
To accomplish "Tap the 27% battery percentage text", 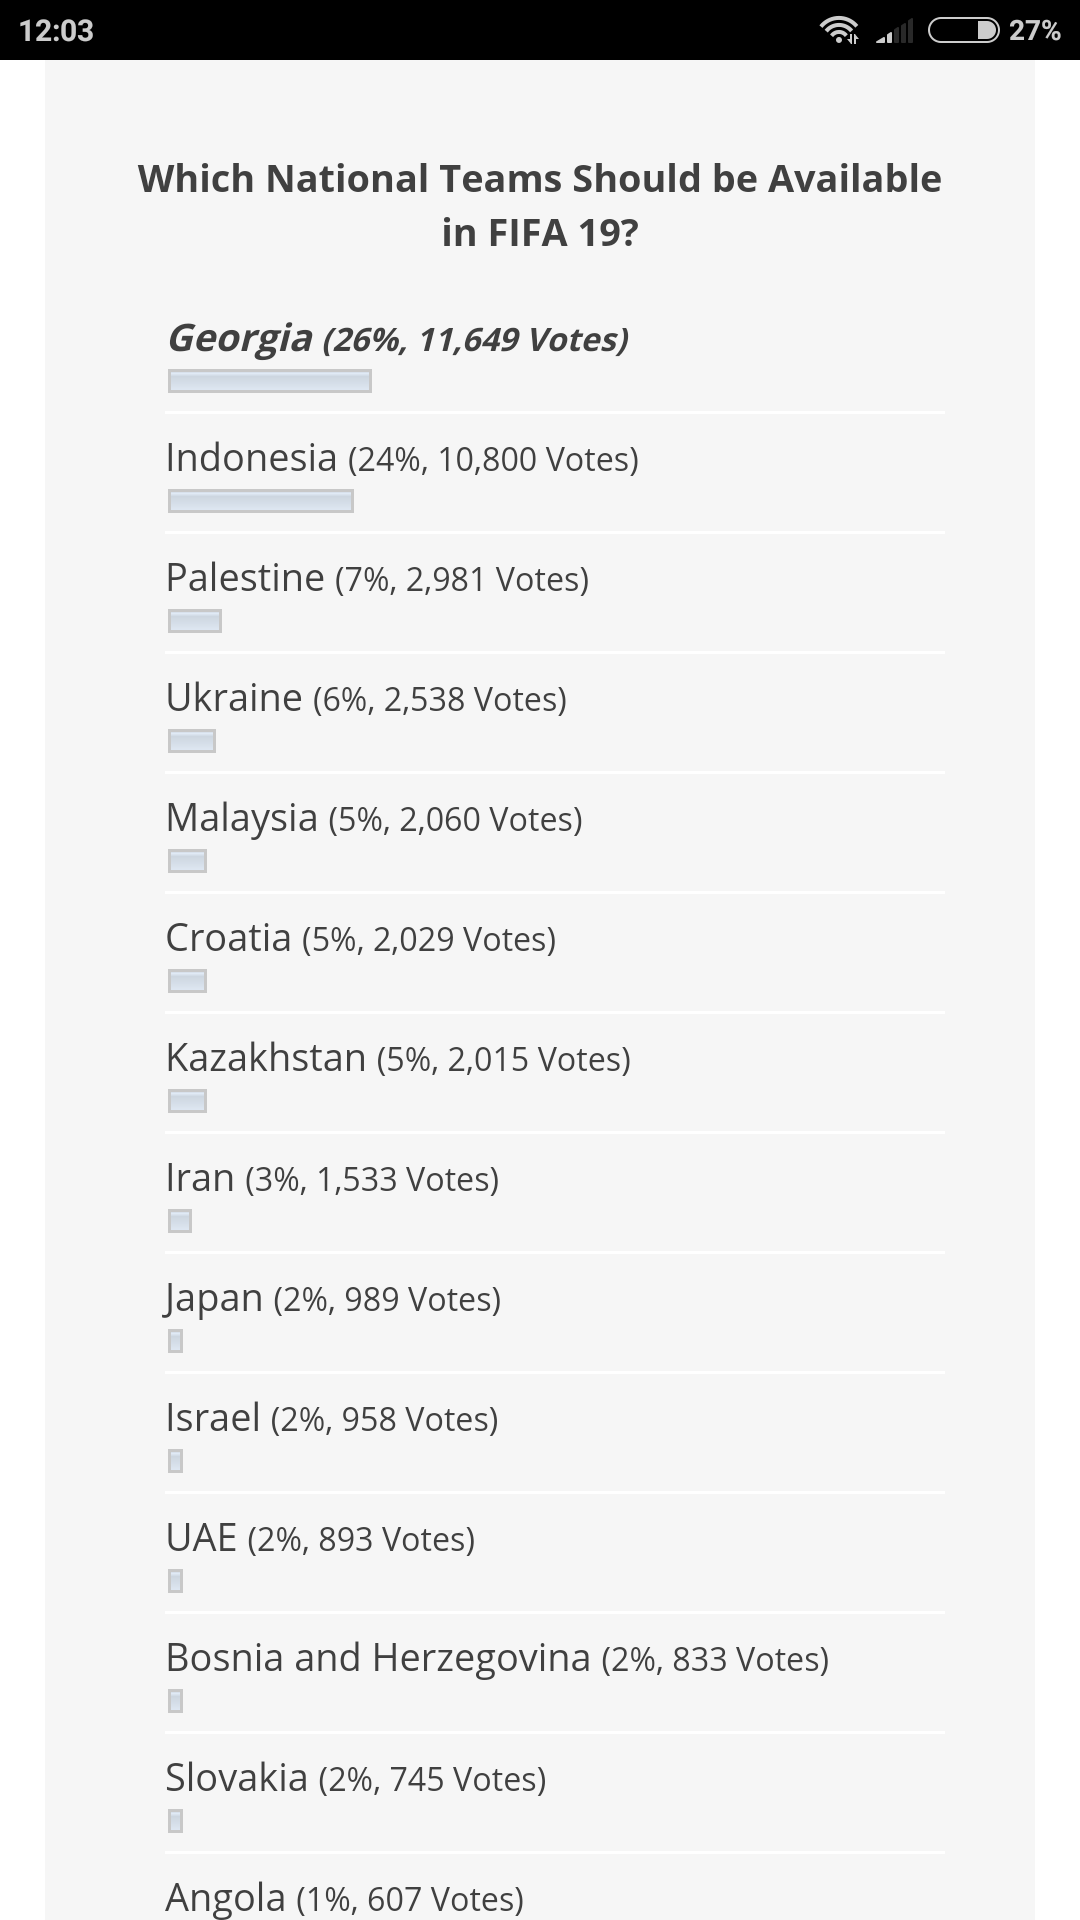I will (x=1034, y=30).
